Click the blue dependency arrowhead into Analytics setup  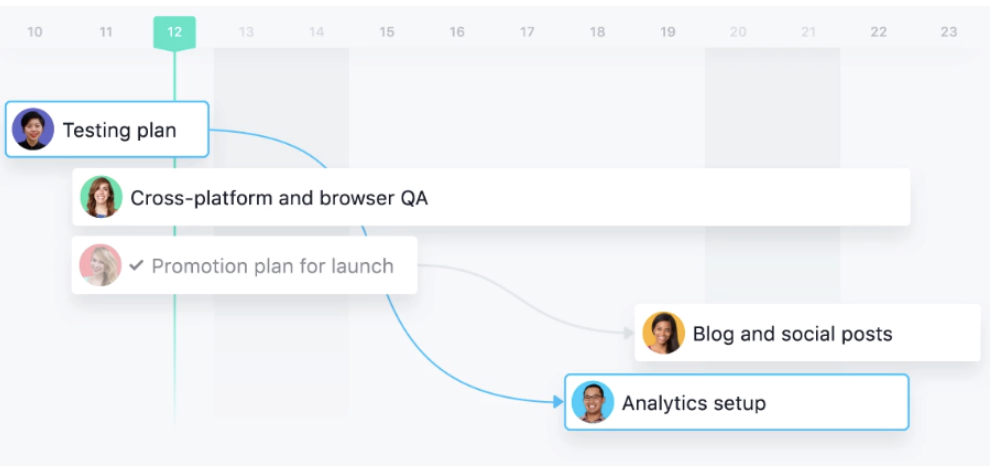[x=558, y=402]
